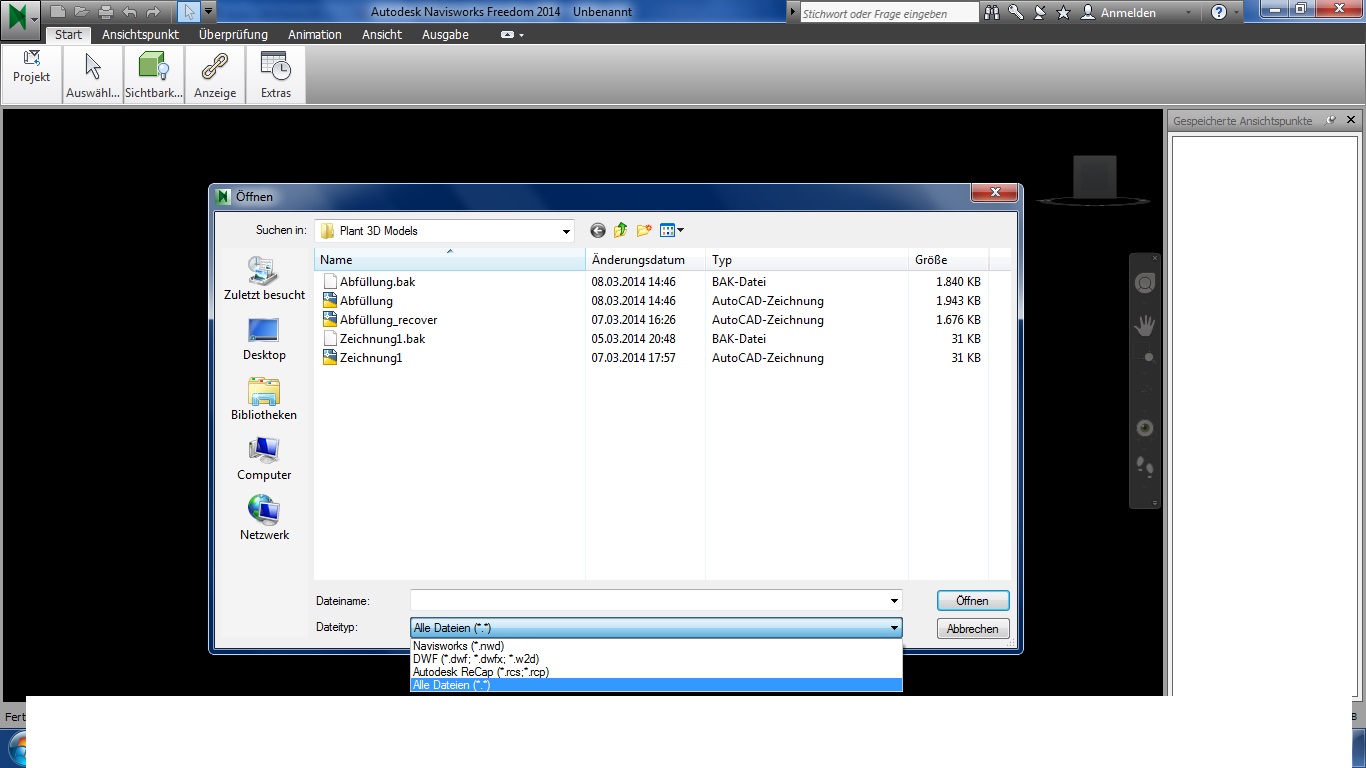The height and width of the screenshot is (768, 1366).
Task: Select the file Abfüllung.bak
Action: pyautogui.click(x=377, y=282)
